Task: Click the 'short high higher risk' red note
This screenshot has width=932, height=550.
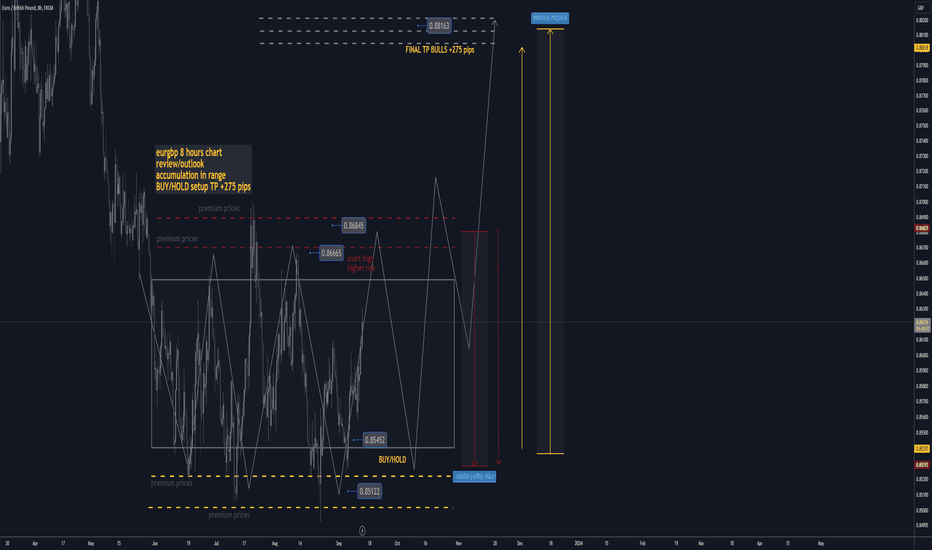Action: [x=361, y=263]
